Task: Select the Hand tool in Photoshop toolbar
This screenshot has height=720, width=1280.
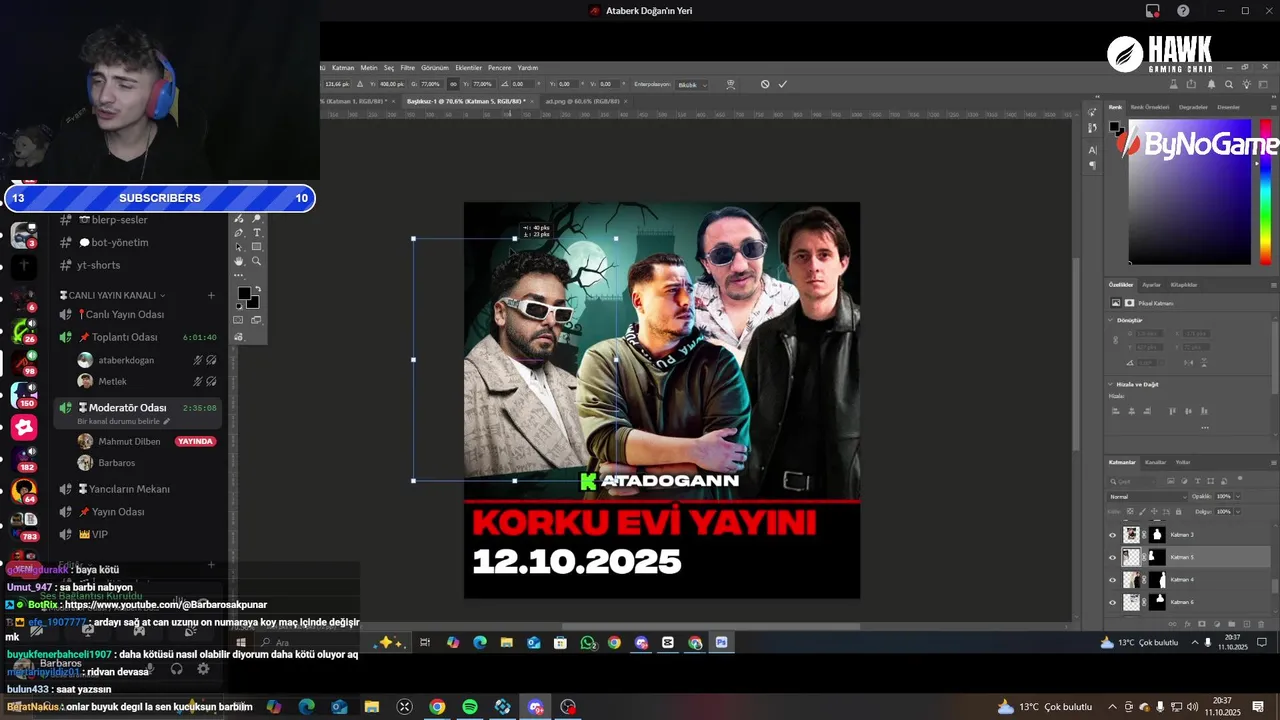Action: tap(238, 261)
